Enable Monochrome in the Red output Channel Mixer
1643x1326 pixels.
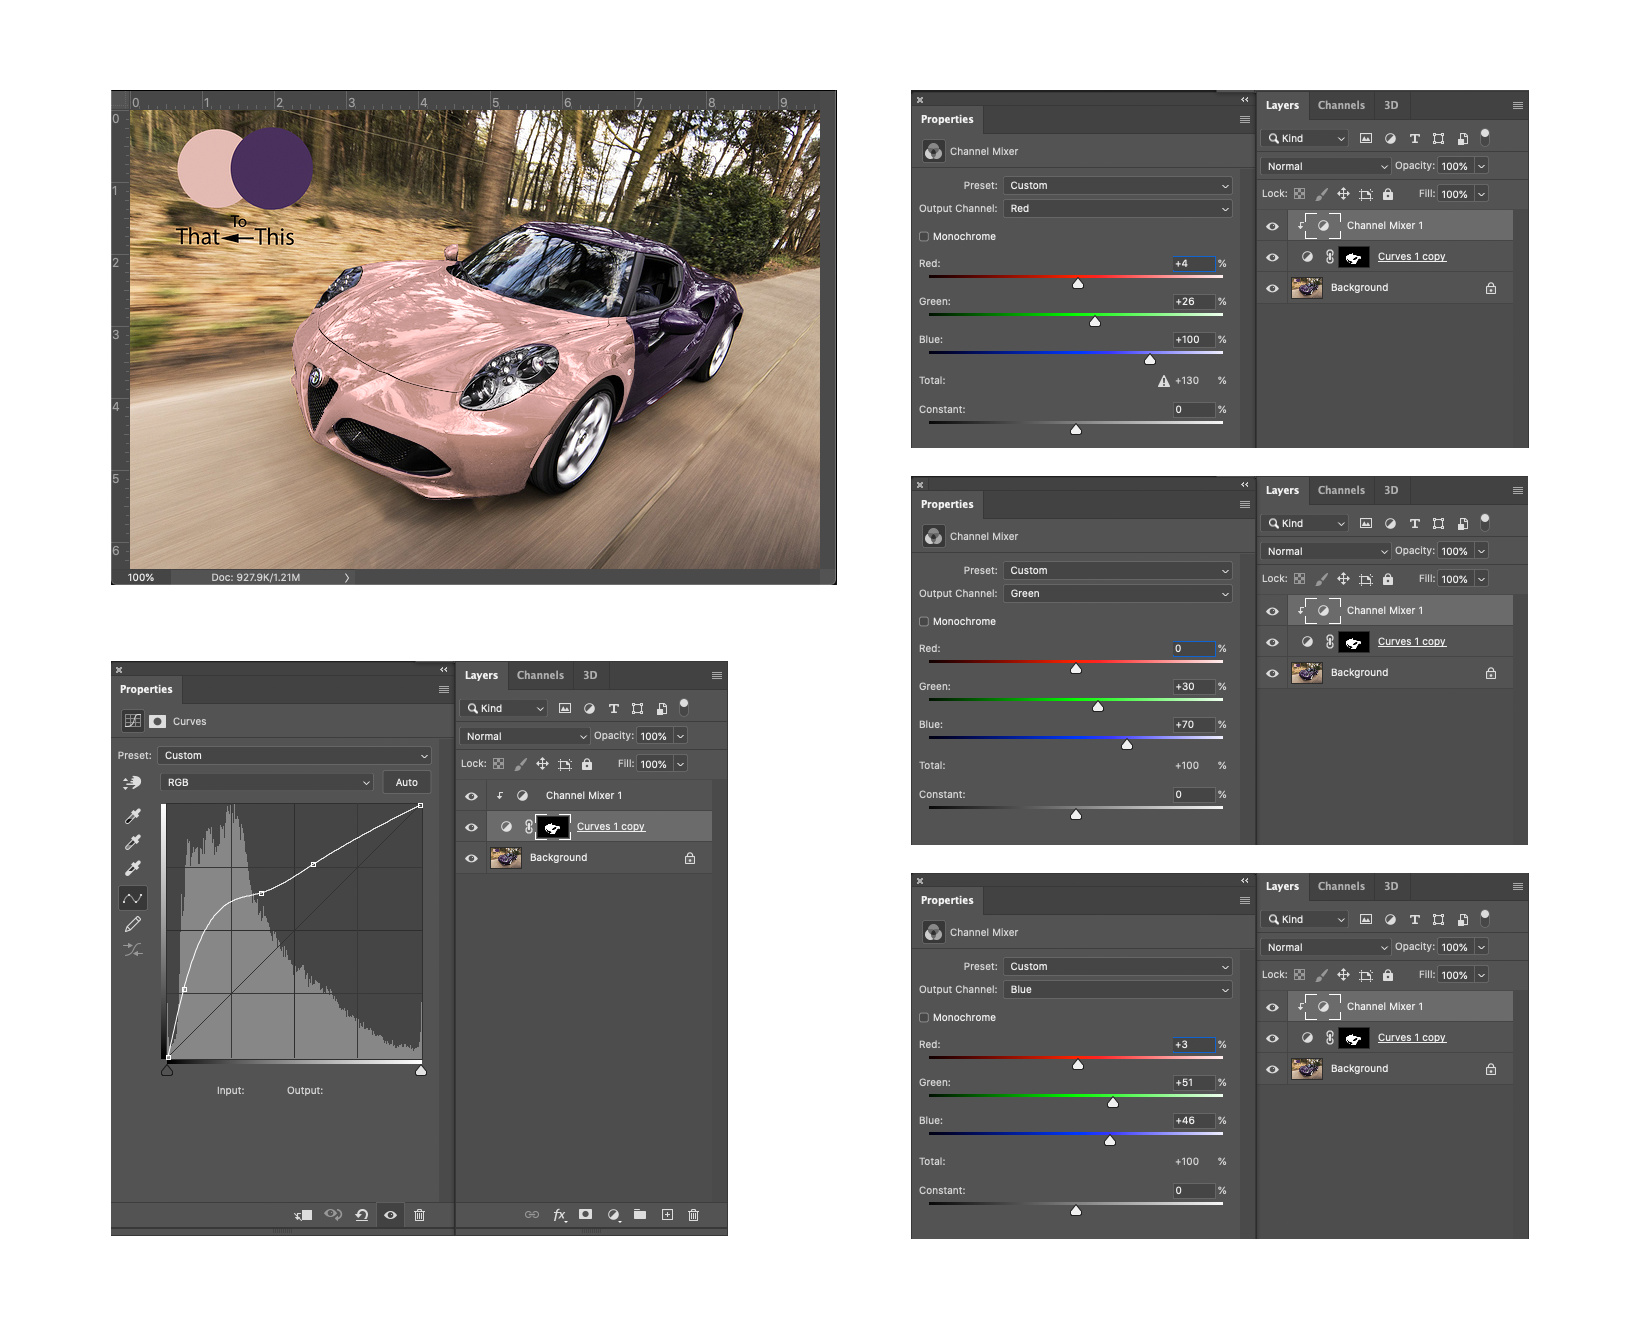(x=924, y=237)
